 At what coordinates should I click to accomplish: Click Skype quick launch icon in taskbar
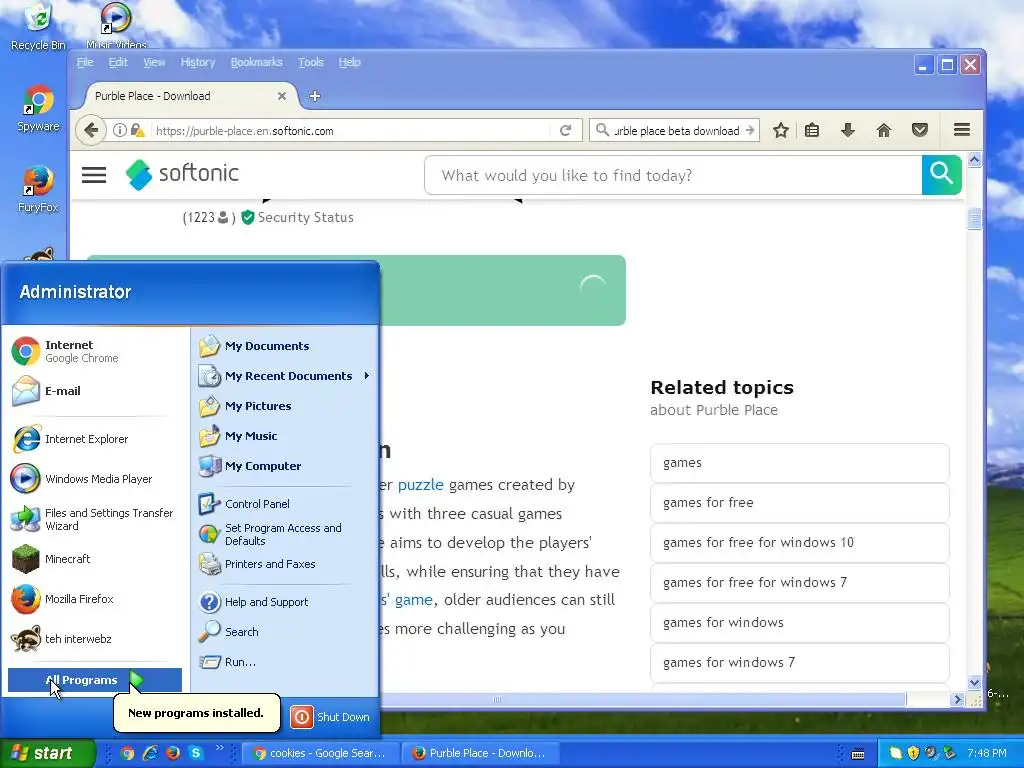(195, 753)
